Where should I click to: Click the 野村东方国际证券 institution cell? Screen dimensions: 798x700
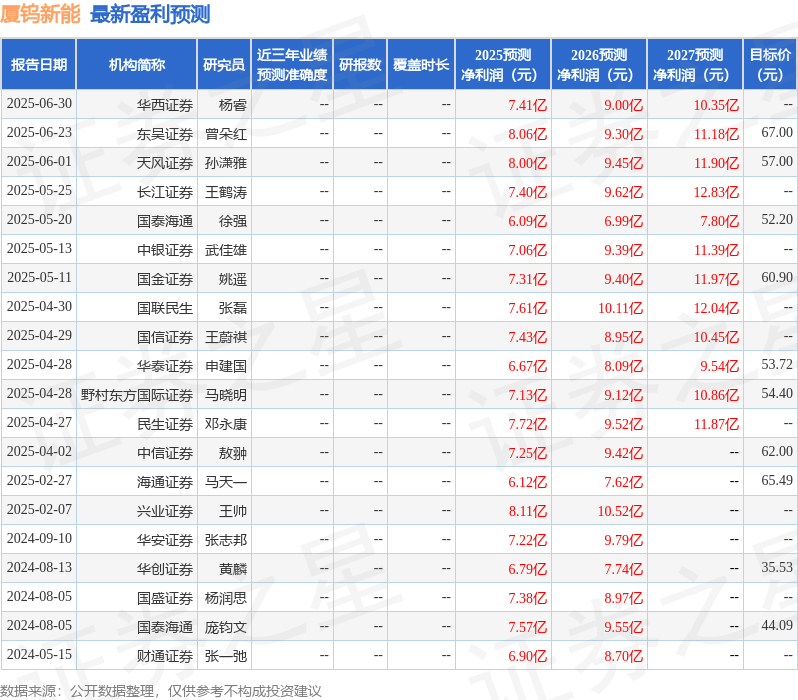point(137,396)
